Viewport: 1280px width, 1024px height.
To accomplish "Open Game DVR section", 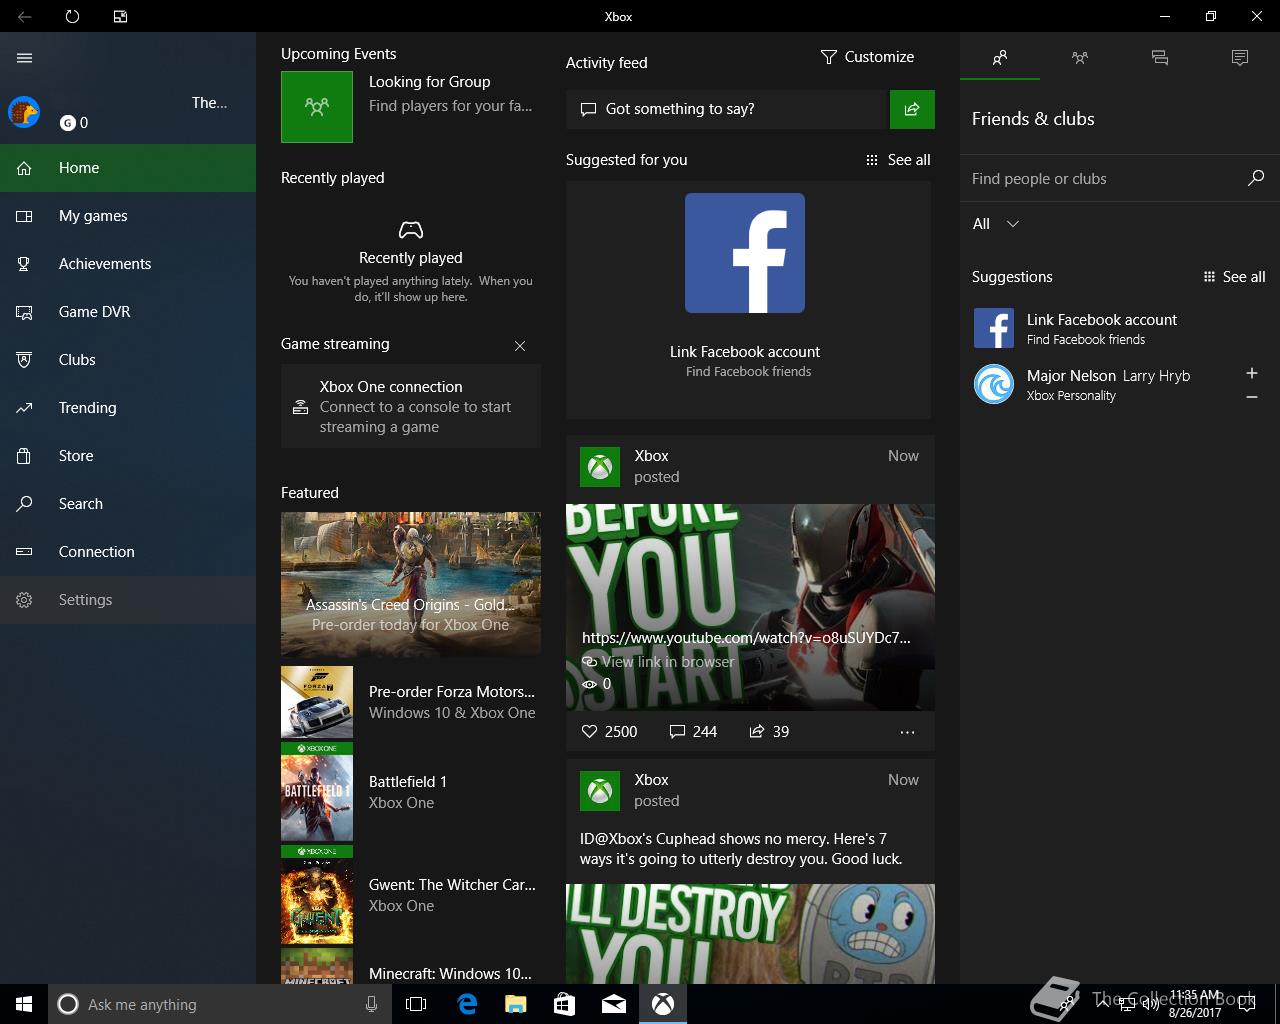I will tap(128, 312).
